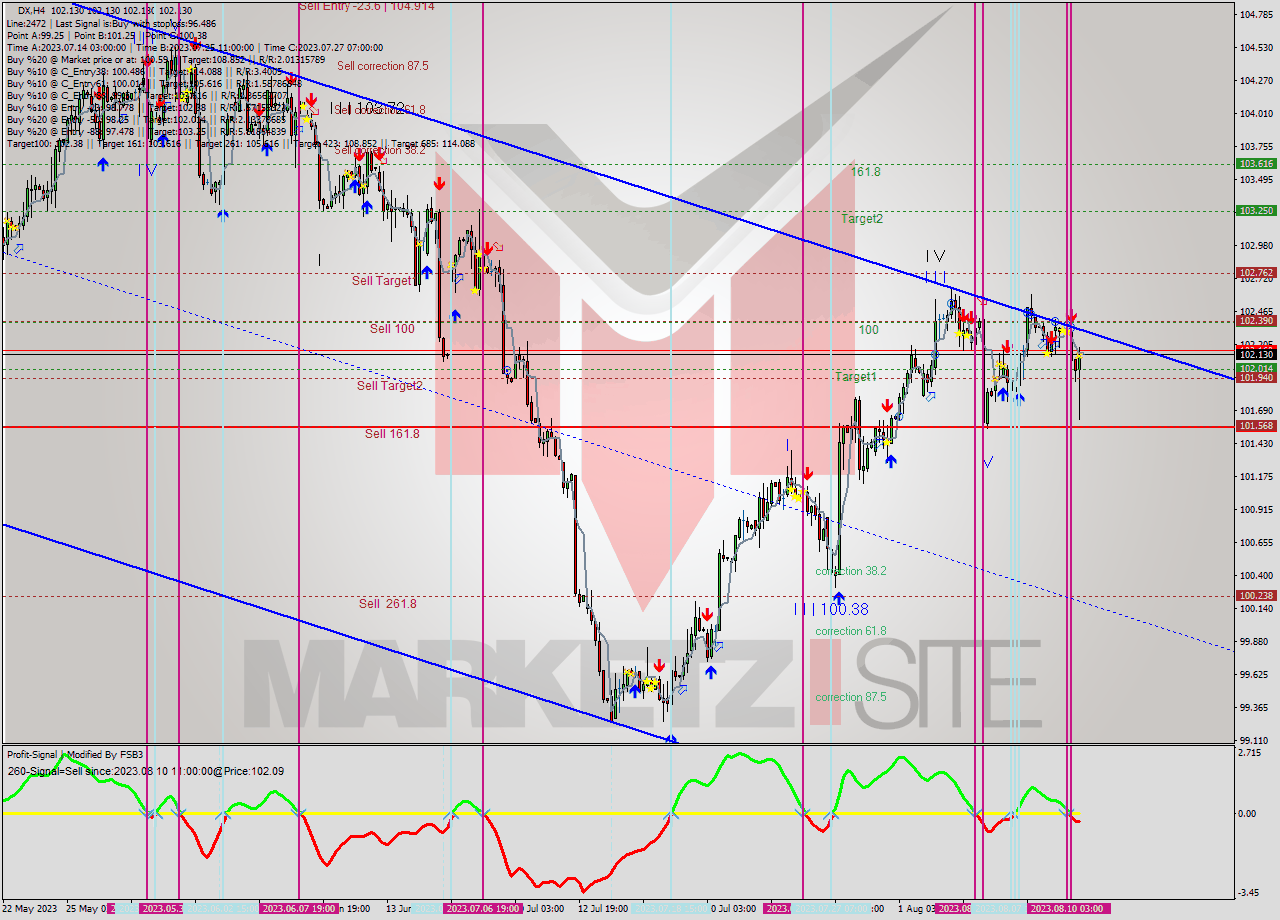1280x920 pixels.
Task: Click the 'Sell 100' level label
Action: pos(392,329)
